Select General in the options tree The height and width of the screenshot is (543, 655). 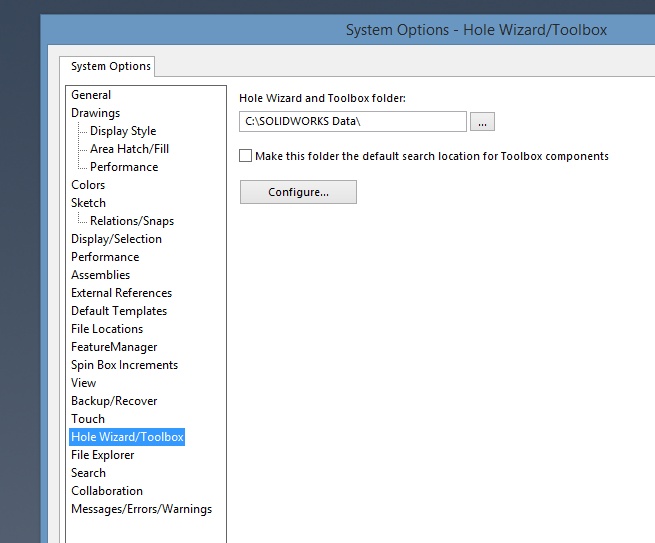(x=91, y=95)
